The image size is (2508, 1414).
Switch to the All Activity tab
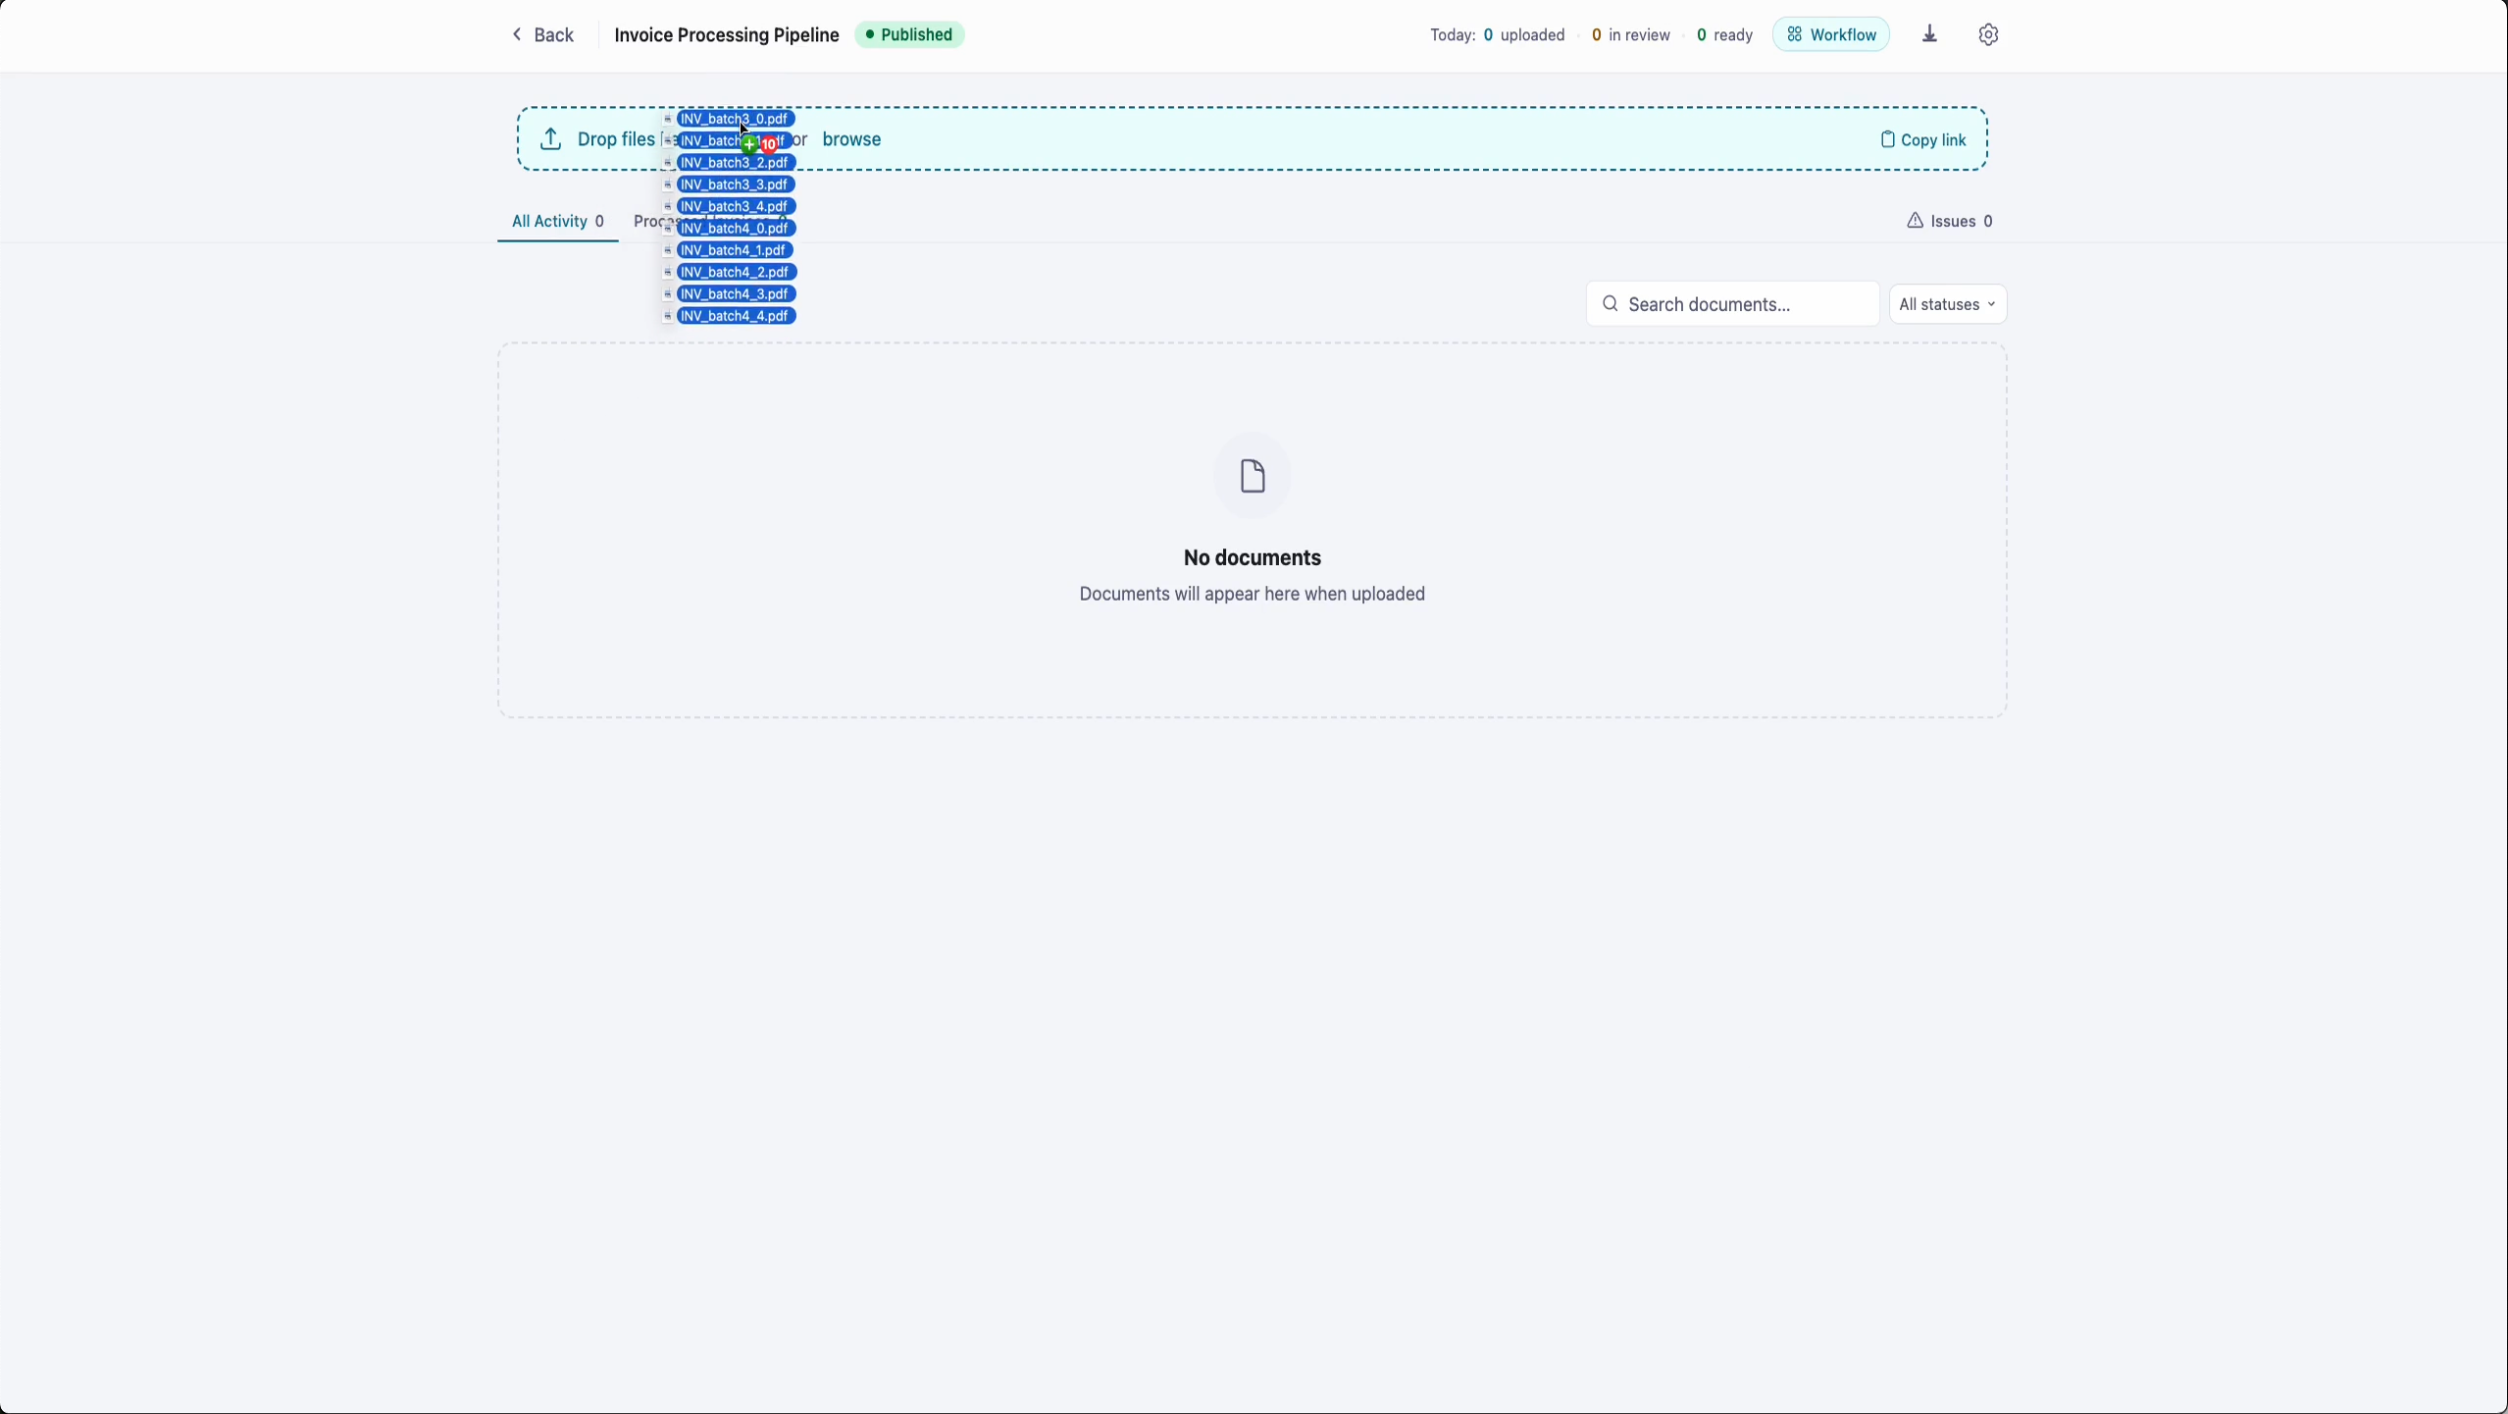[x=558, y=221]
